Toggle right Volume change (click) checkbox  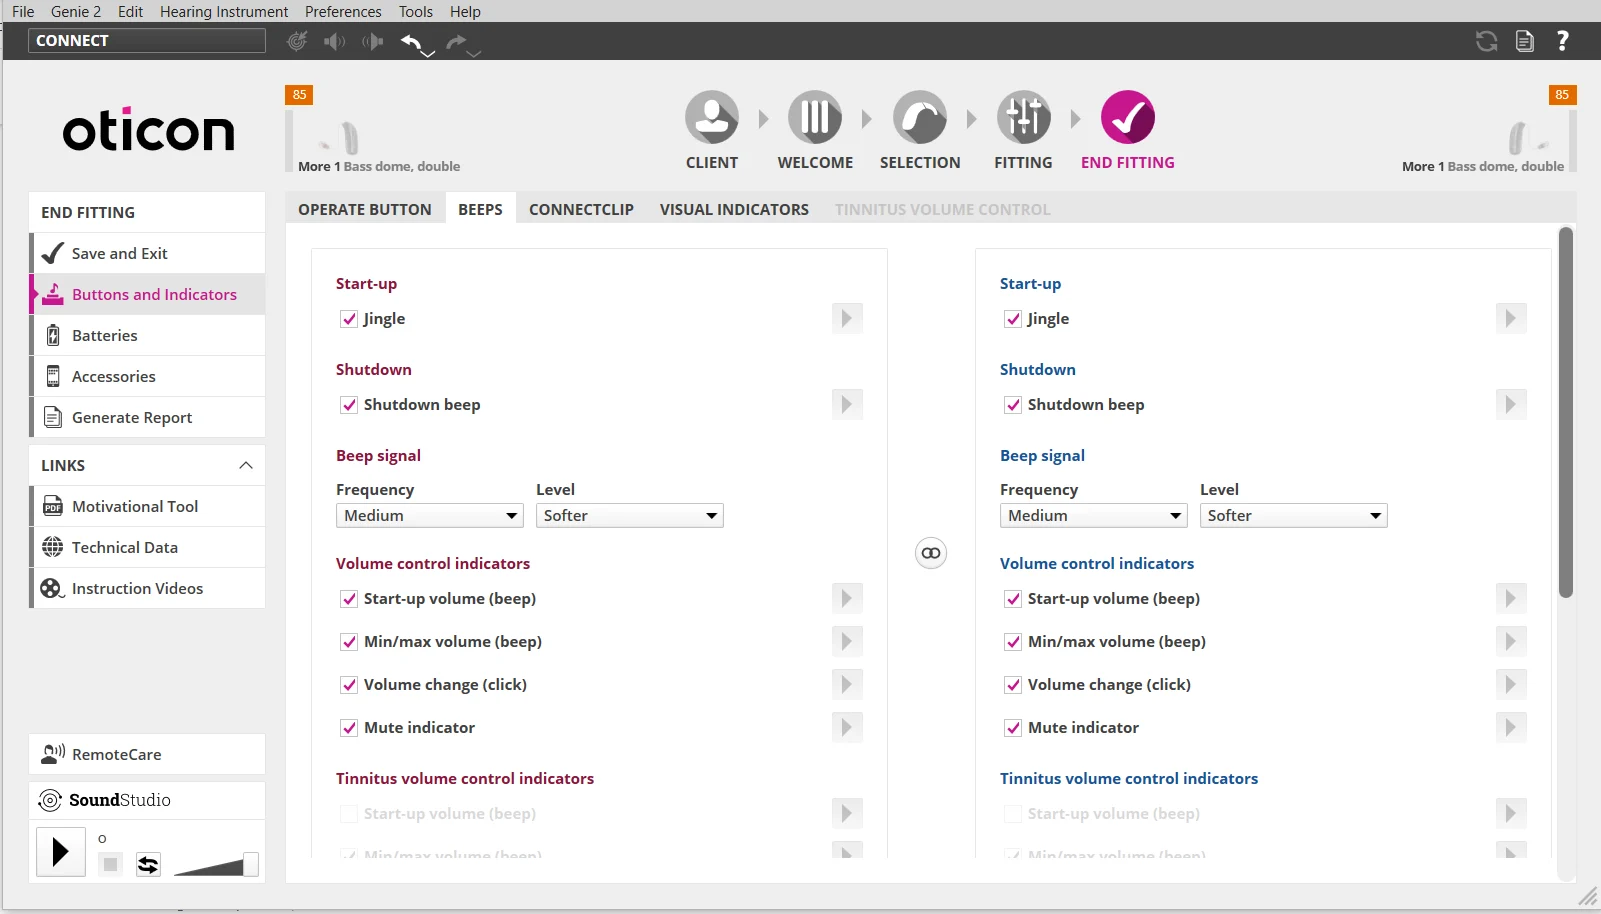click(x=1013, y=685)
